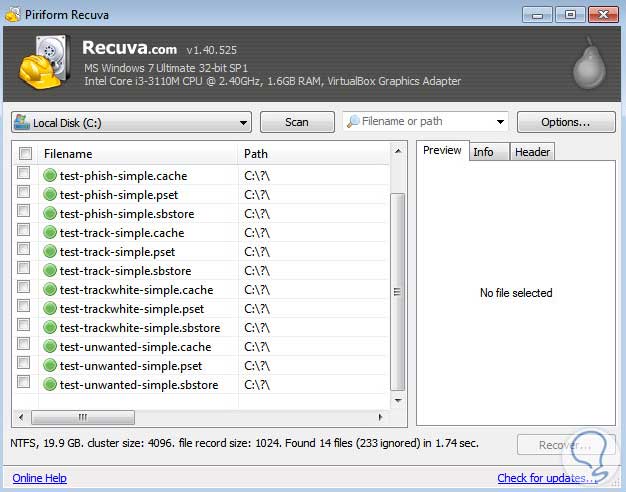Click green status icon for test-unwanted-simple.pset
This screenshot has height=492, width=626.
click(50, 365)
